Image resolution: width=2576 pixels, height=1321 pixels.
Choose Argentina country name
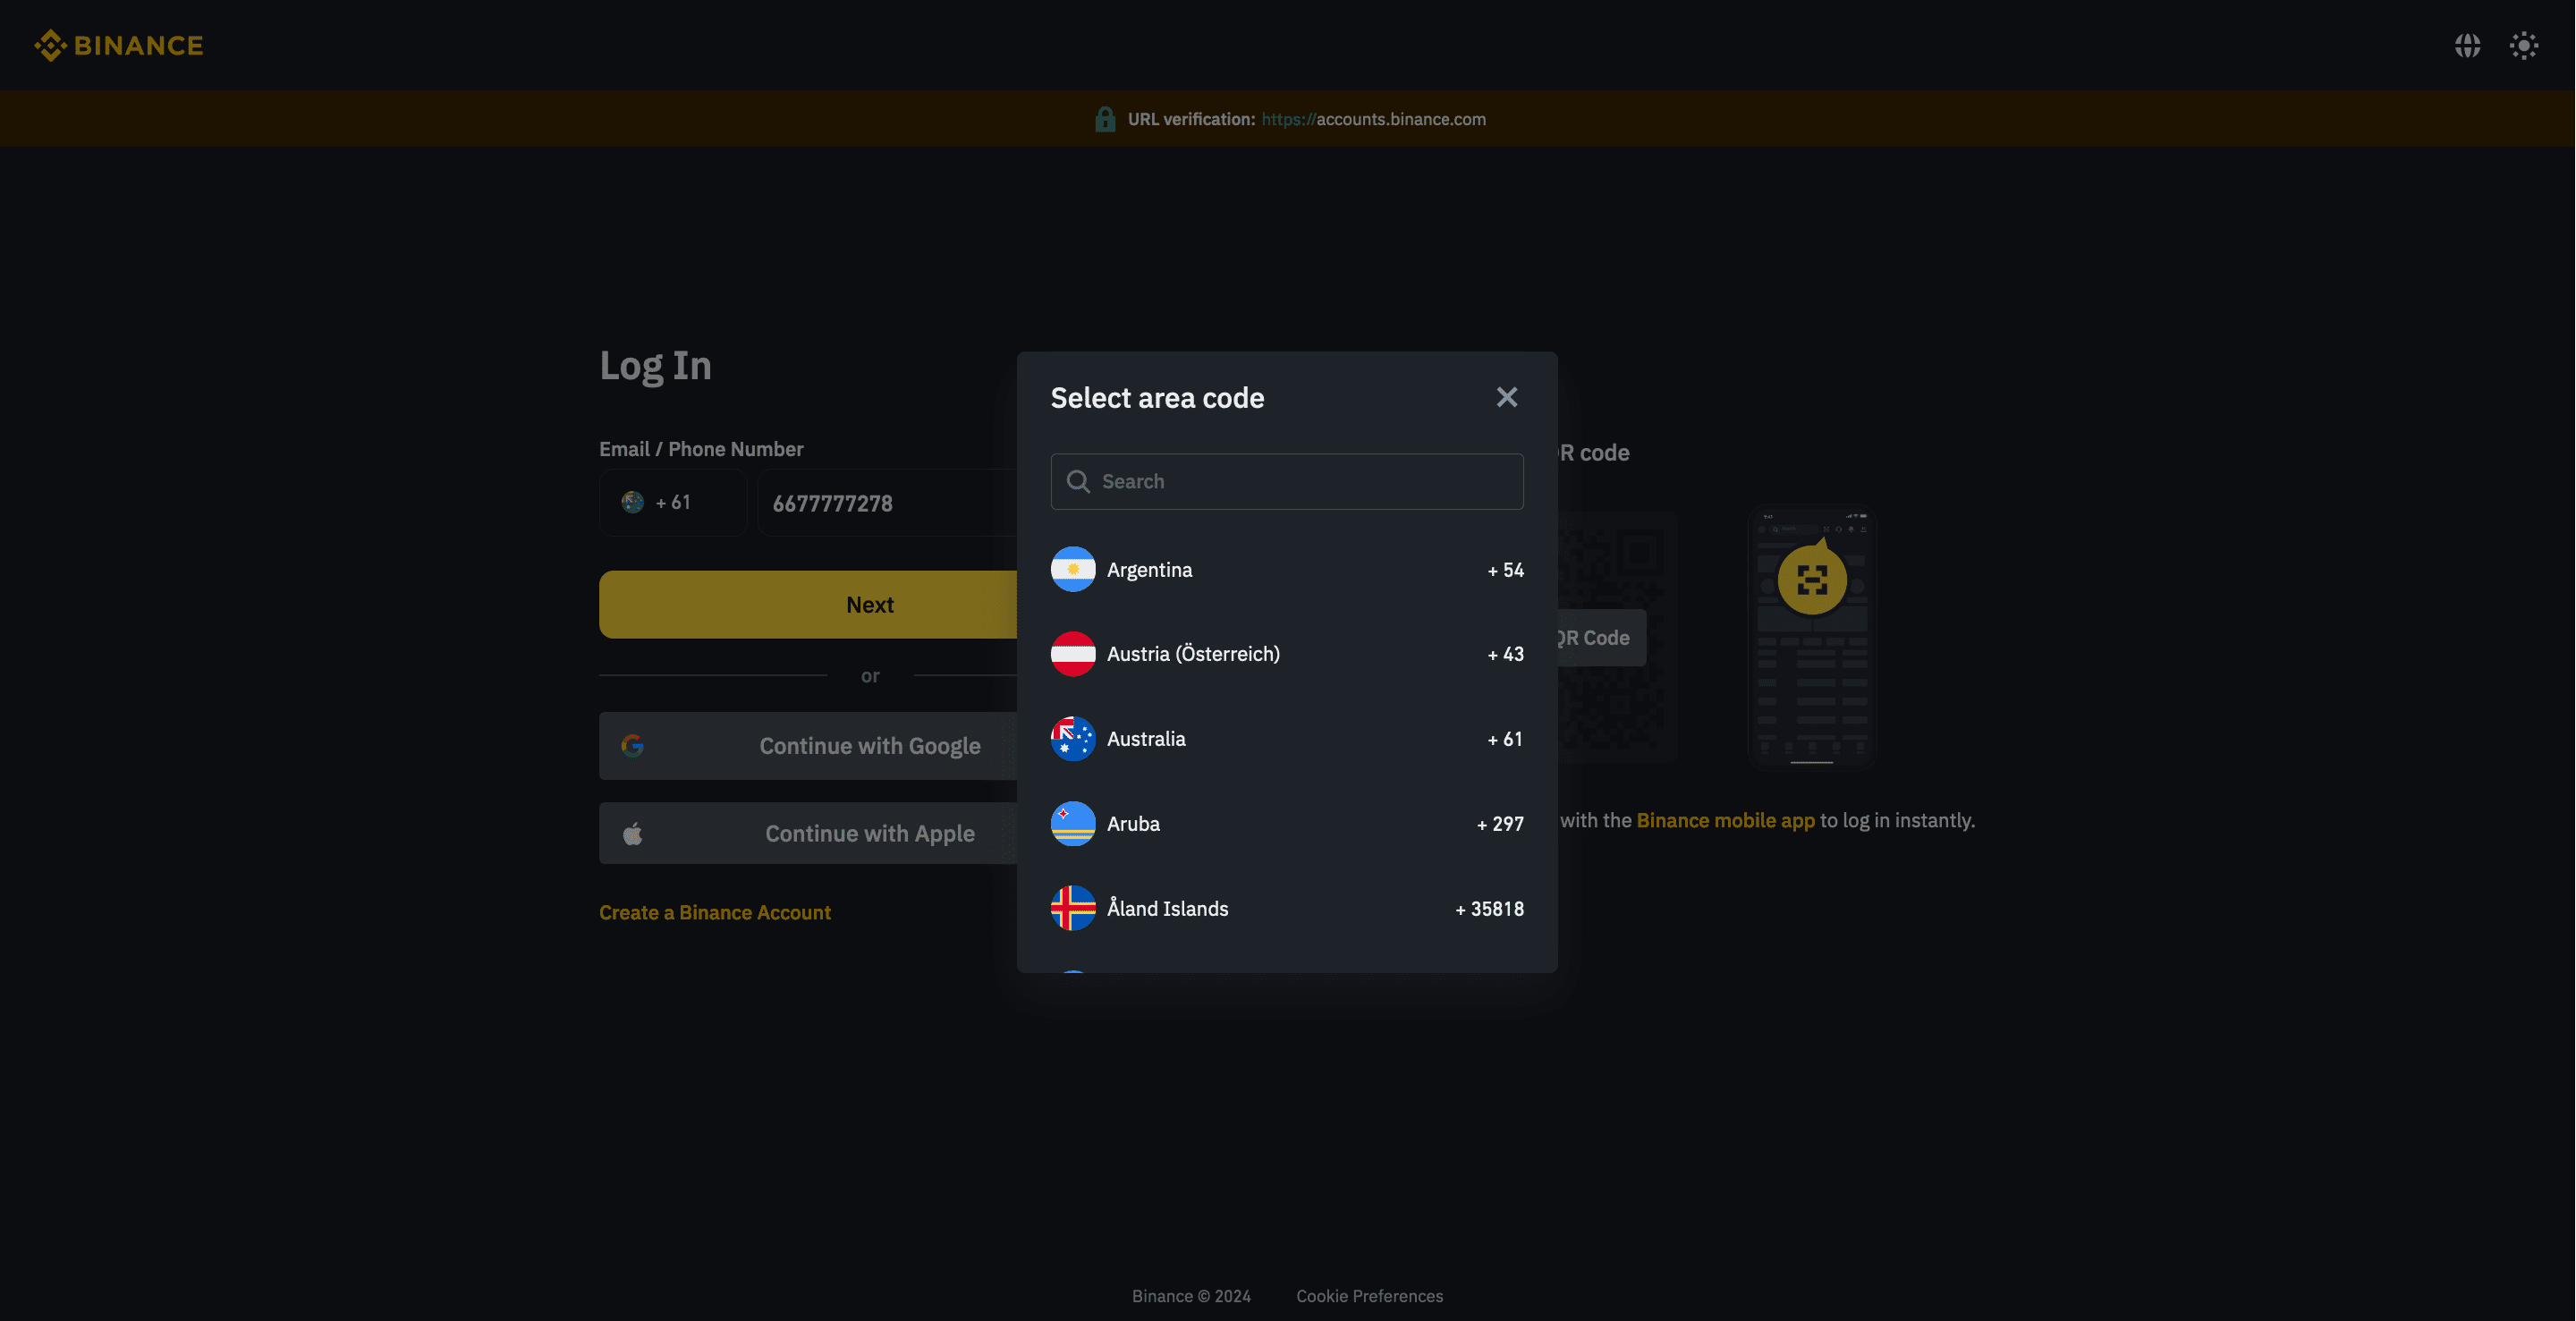pos(1149,570)
